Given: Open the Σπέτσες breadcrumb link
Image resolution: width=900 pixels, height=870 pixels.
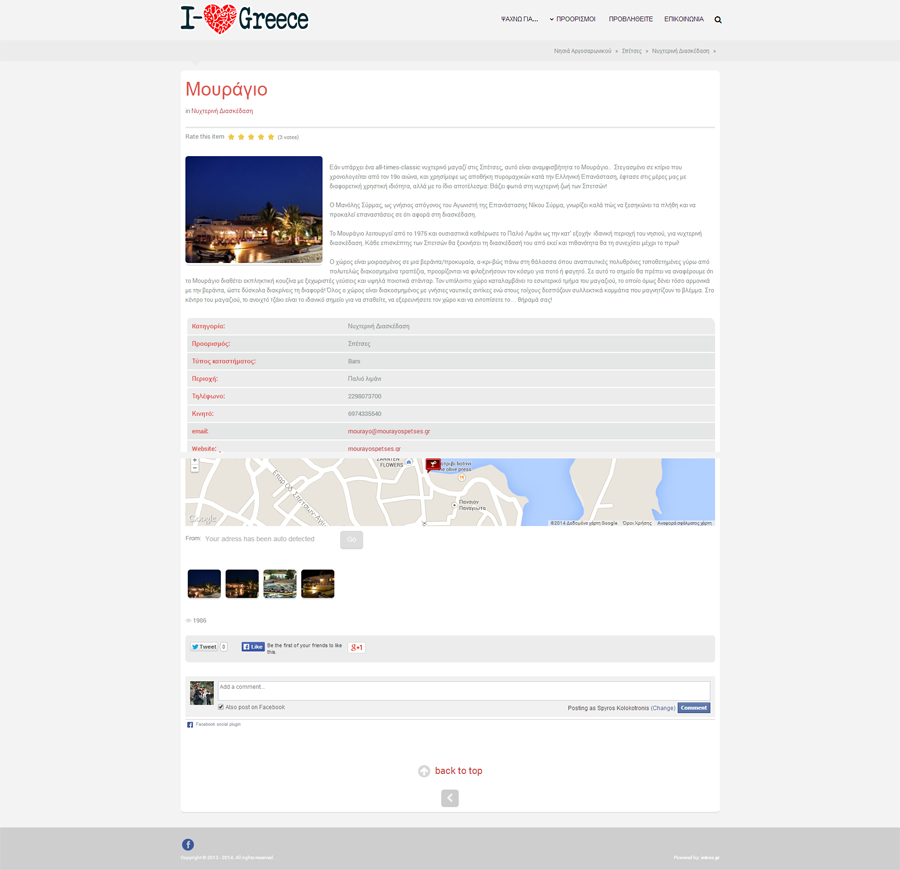Looking at the screenshot, I should coord(631,51).
